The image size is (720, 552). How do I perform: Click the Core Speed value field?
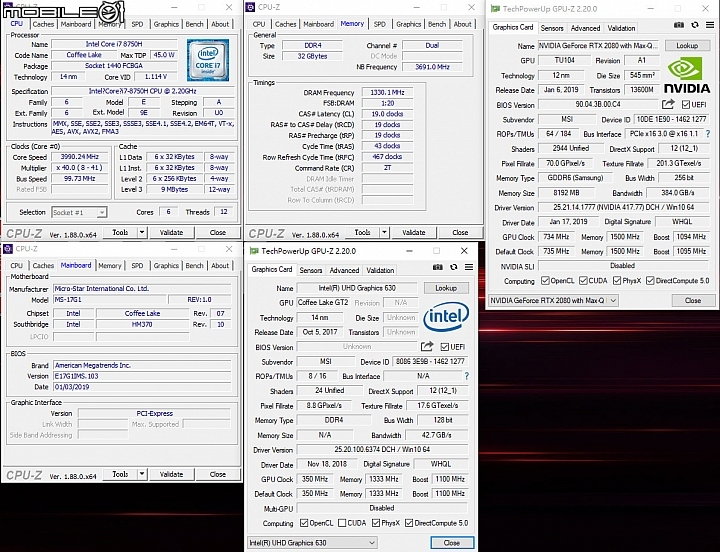pos(79,157)
